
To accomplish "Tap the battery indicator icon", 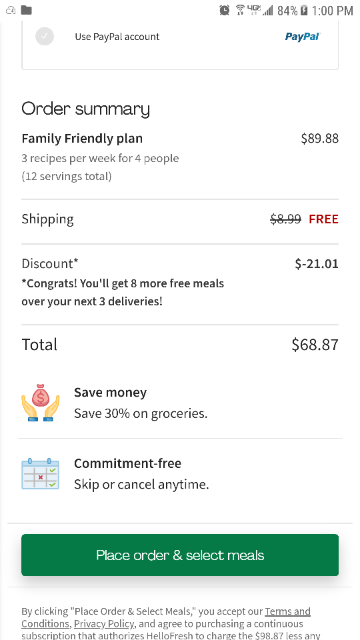I will pyautogui.click(x=304, y=10).
